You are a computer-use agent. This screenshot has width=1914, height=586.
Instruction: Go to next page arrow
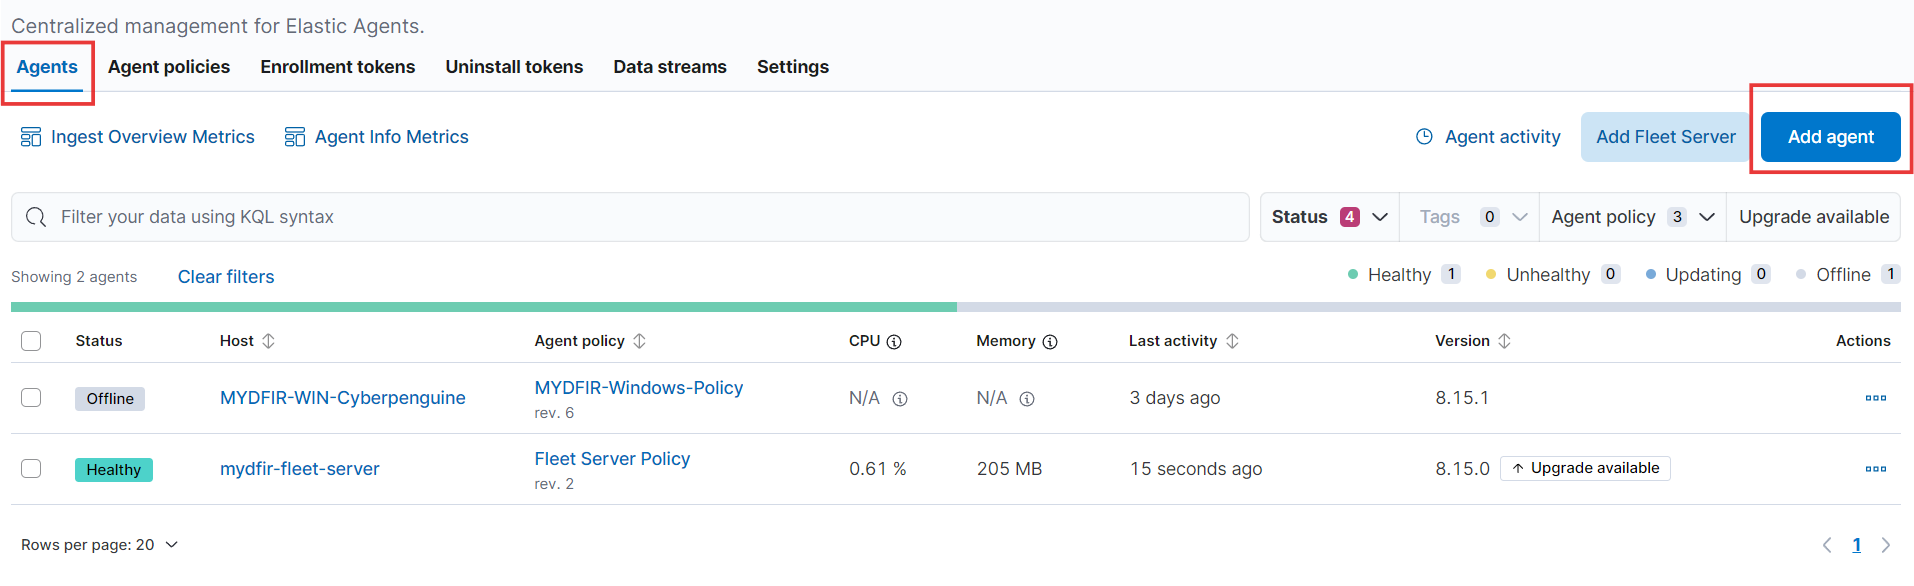coord(1886,545)
